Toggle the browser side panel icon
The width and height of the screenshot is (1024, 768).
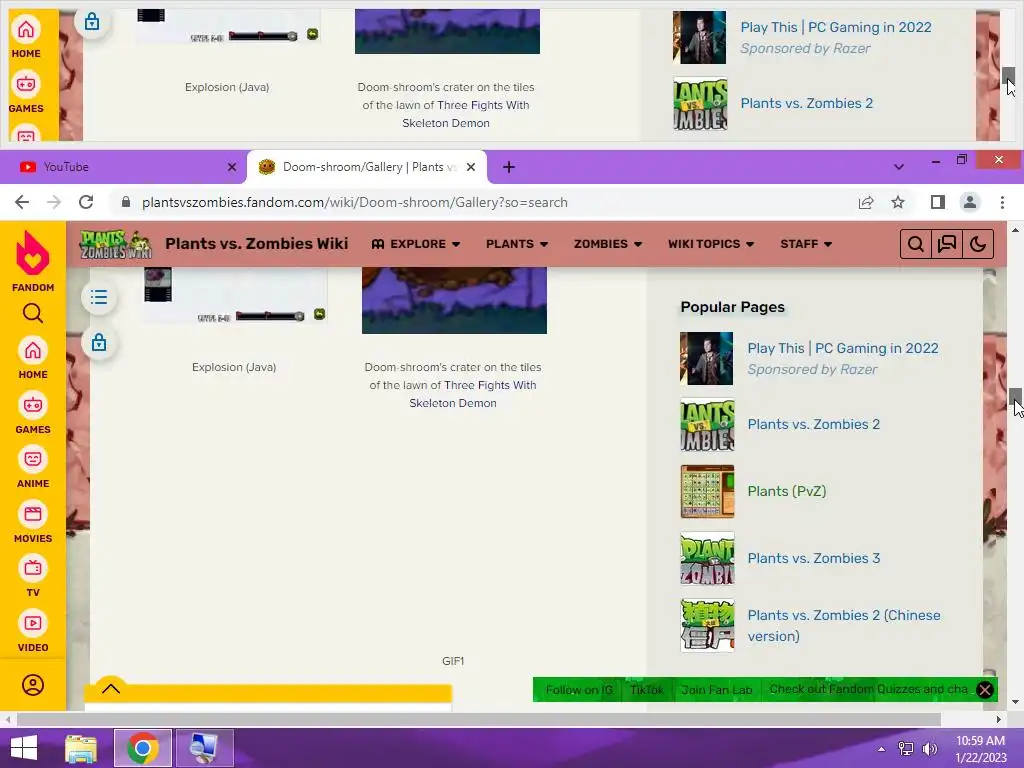938,202
